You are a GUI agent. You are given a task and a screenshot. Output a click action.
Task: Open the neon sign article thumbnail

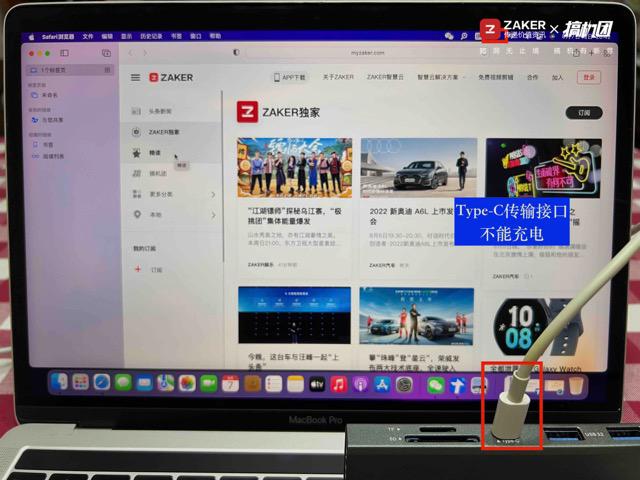click(543, 168)
